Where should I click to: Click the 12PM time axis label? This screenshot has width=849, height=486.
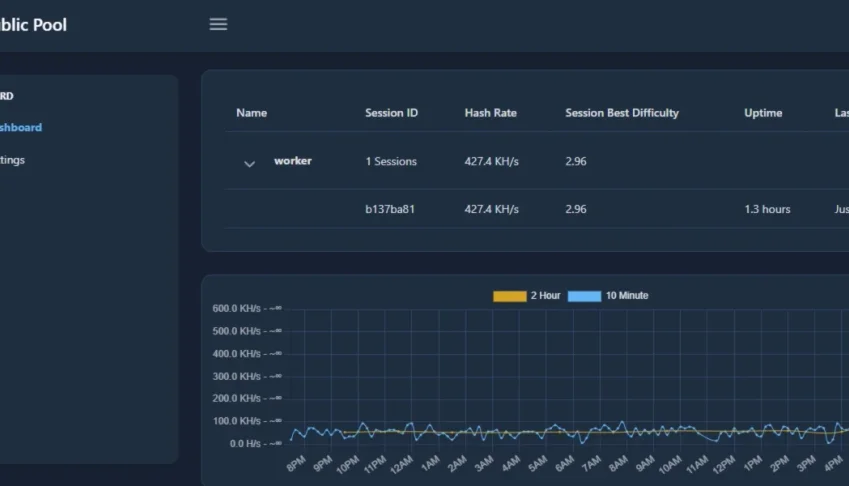pyautogui.click(x=723, y=464)
